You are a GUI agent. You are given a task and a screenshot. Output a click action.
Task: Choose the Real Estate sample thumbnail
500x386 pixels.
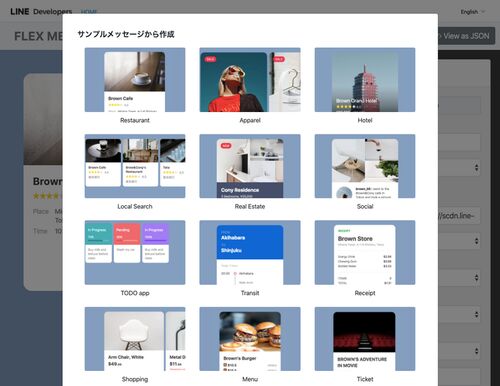tap(250, 166)
